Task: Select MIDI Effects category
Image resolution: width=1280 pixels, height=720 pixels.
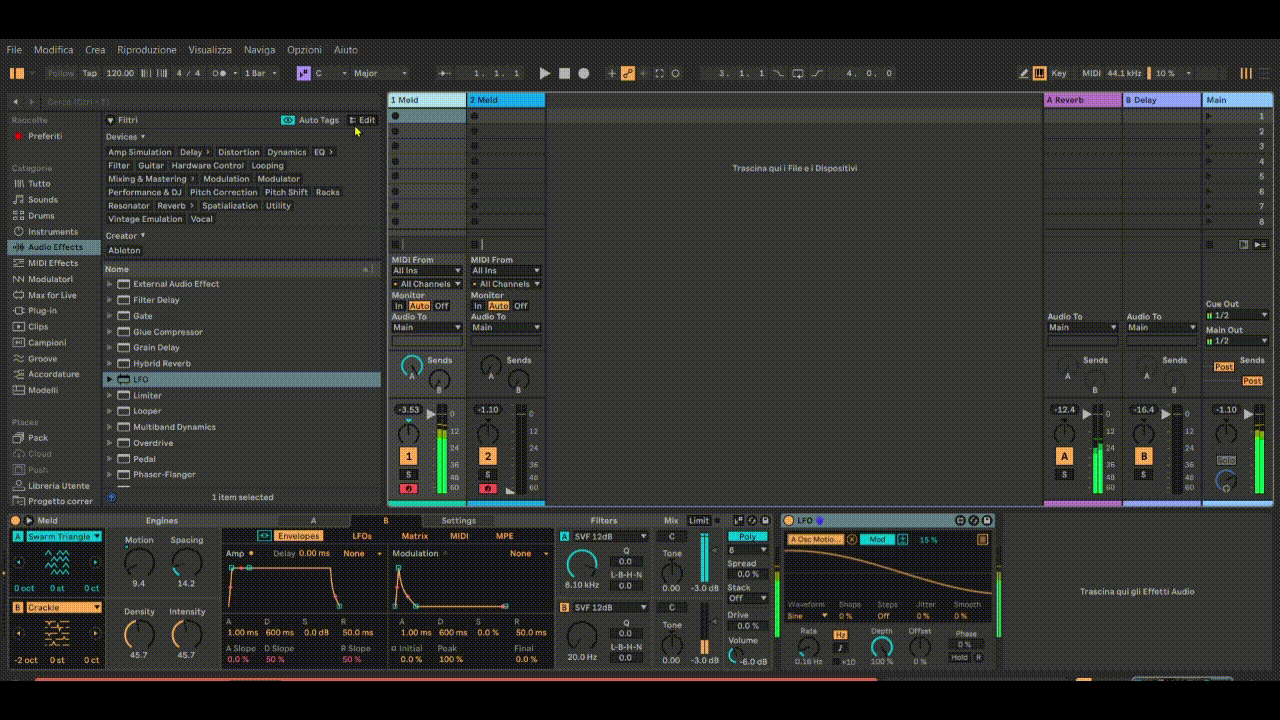Action: pyautogui.click(x=52, y=263)
